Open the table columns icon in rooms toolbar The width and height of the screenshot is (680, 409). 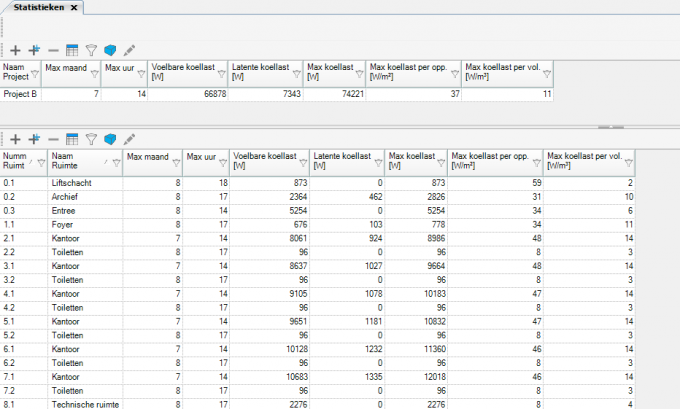click(x=72, y=139)
